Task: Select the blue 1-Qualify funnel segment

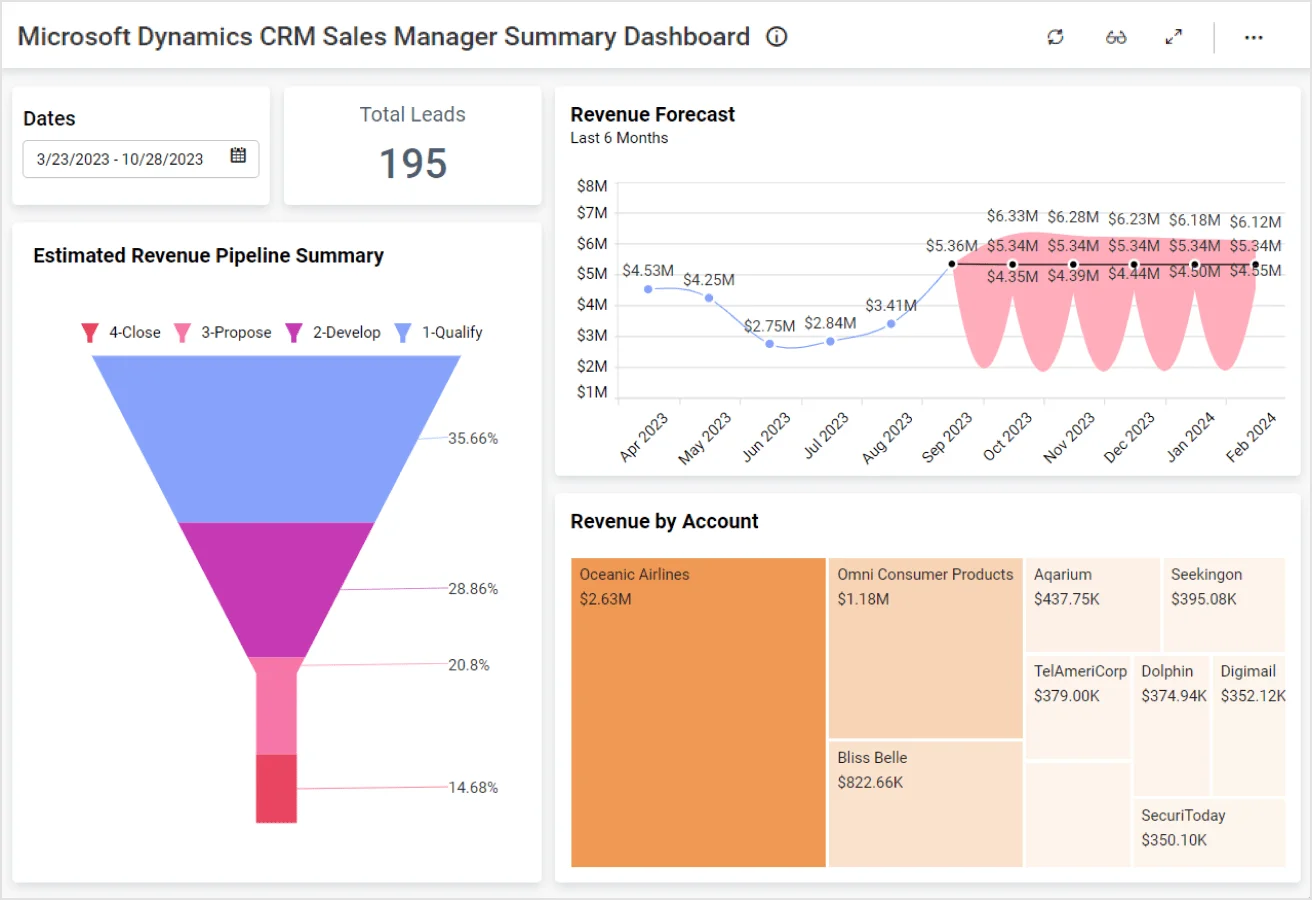Action: pos(276,438)
